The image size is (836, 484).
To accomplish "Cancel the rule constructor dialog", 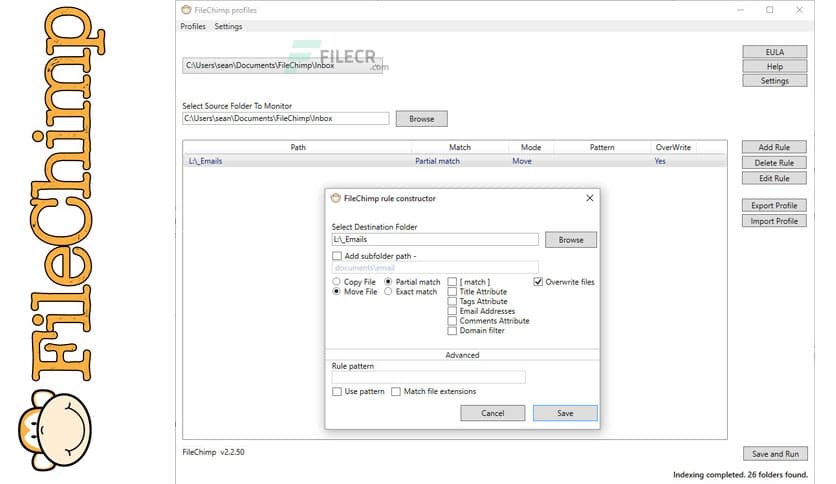I will [x=493, y=413].
